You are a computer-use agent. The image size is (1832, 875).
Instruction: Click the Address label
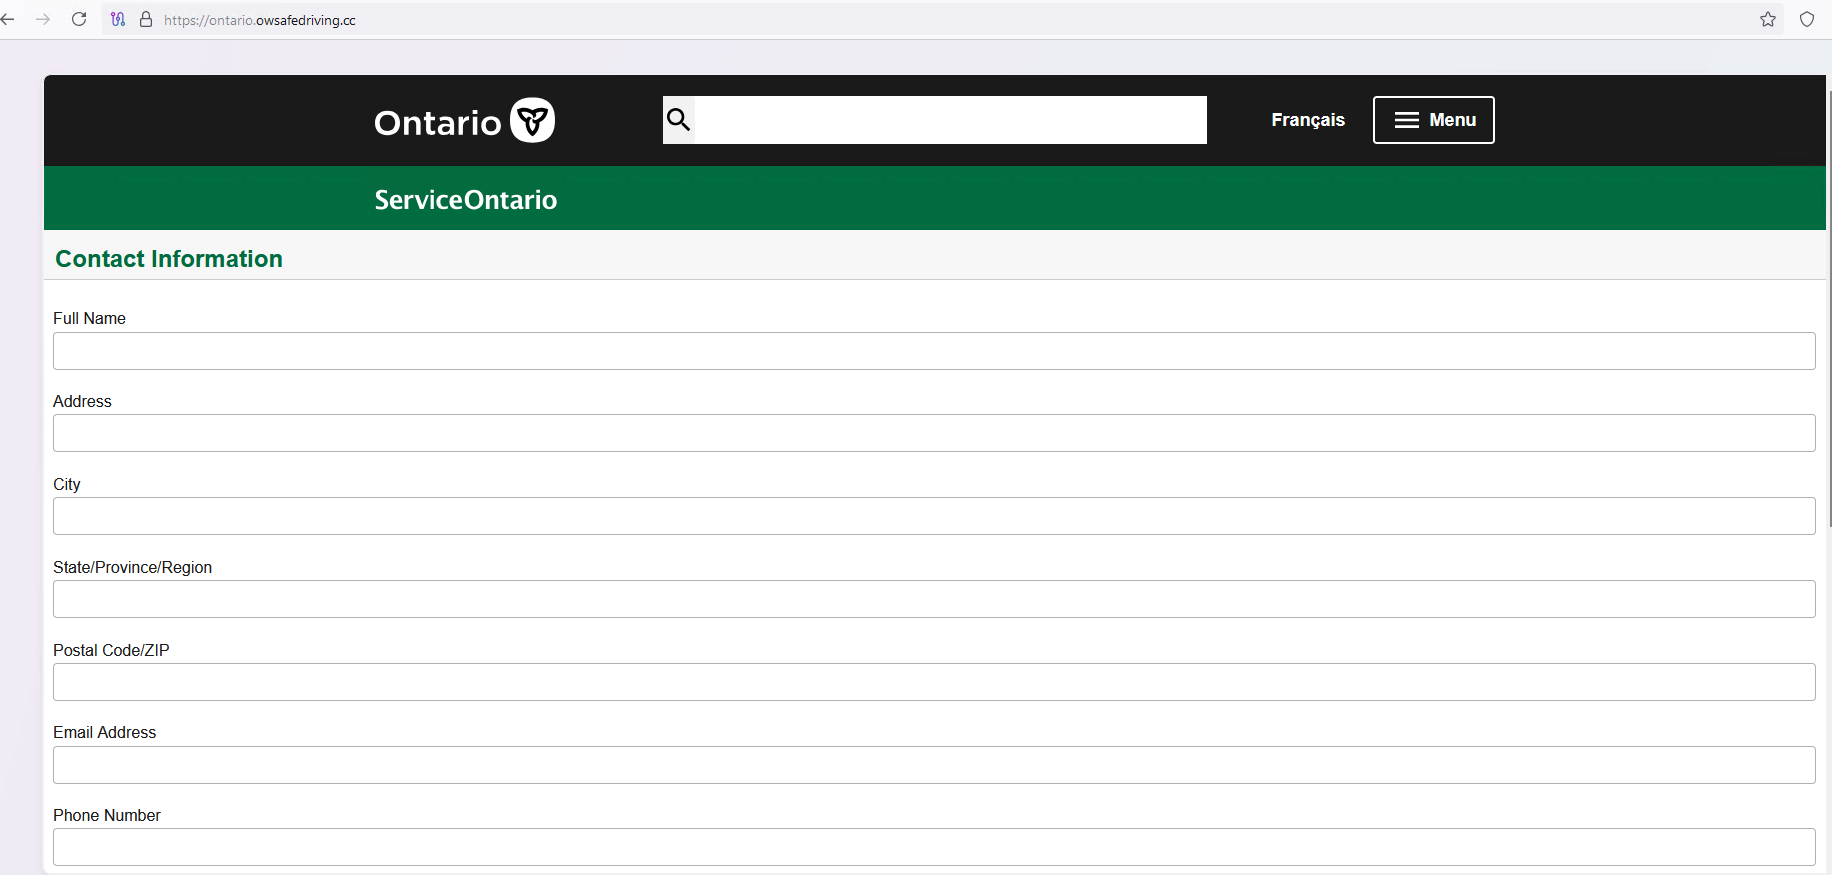point(82,401)
